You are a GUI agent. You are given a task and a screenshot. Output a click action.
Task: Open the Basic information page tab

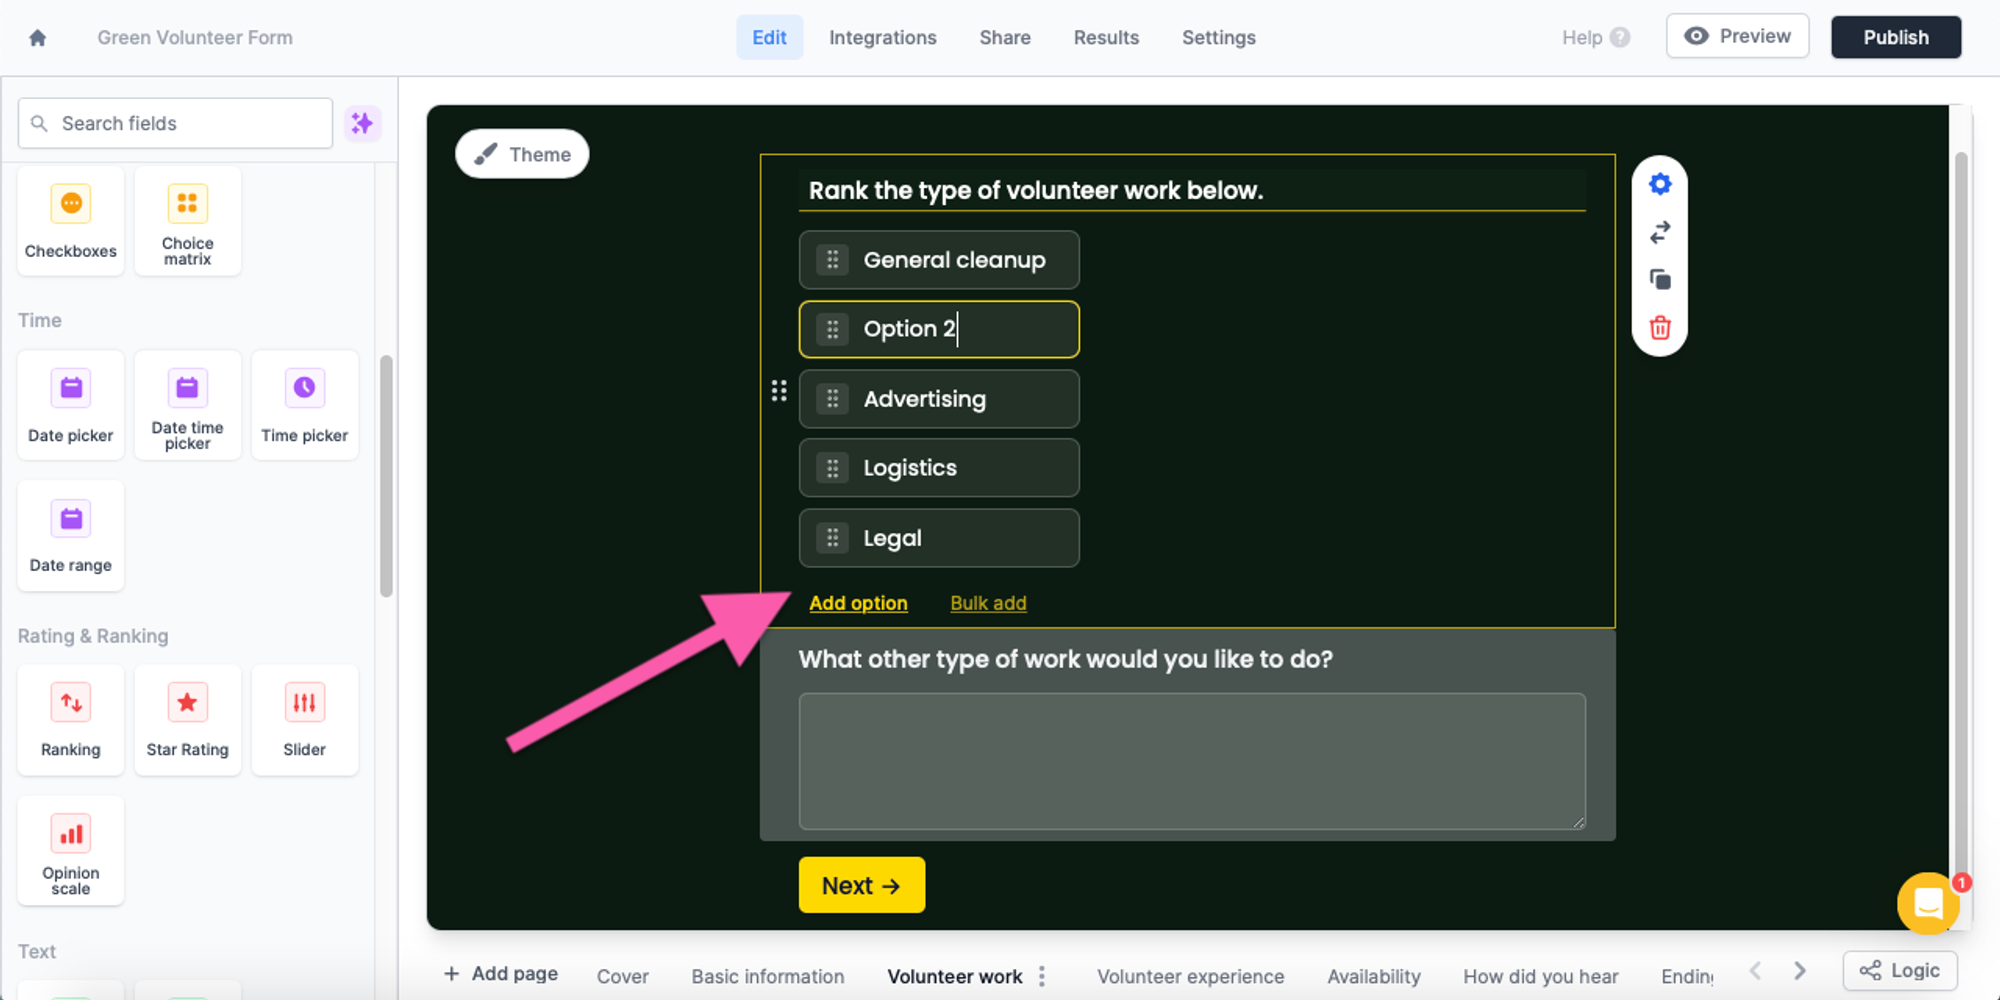click(767, 976)
